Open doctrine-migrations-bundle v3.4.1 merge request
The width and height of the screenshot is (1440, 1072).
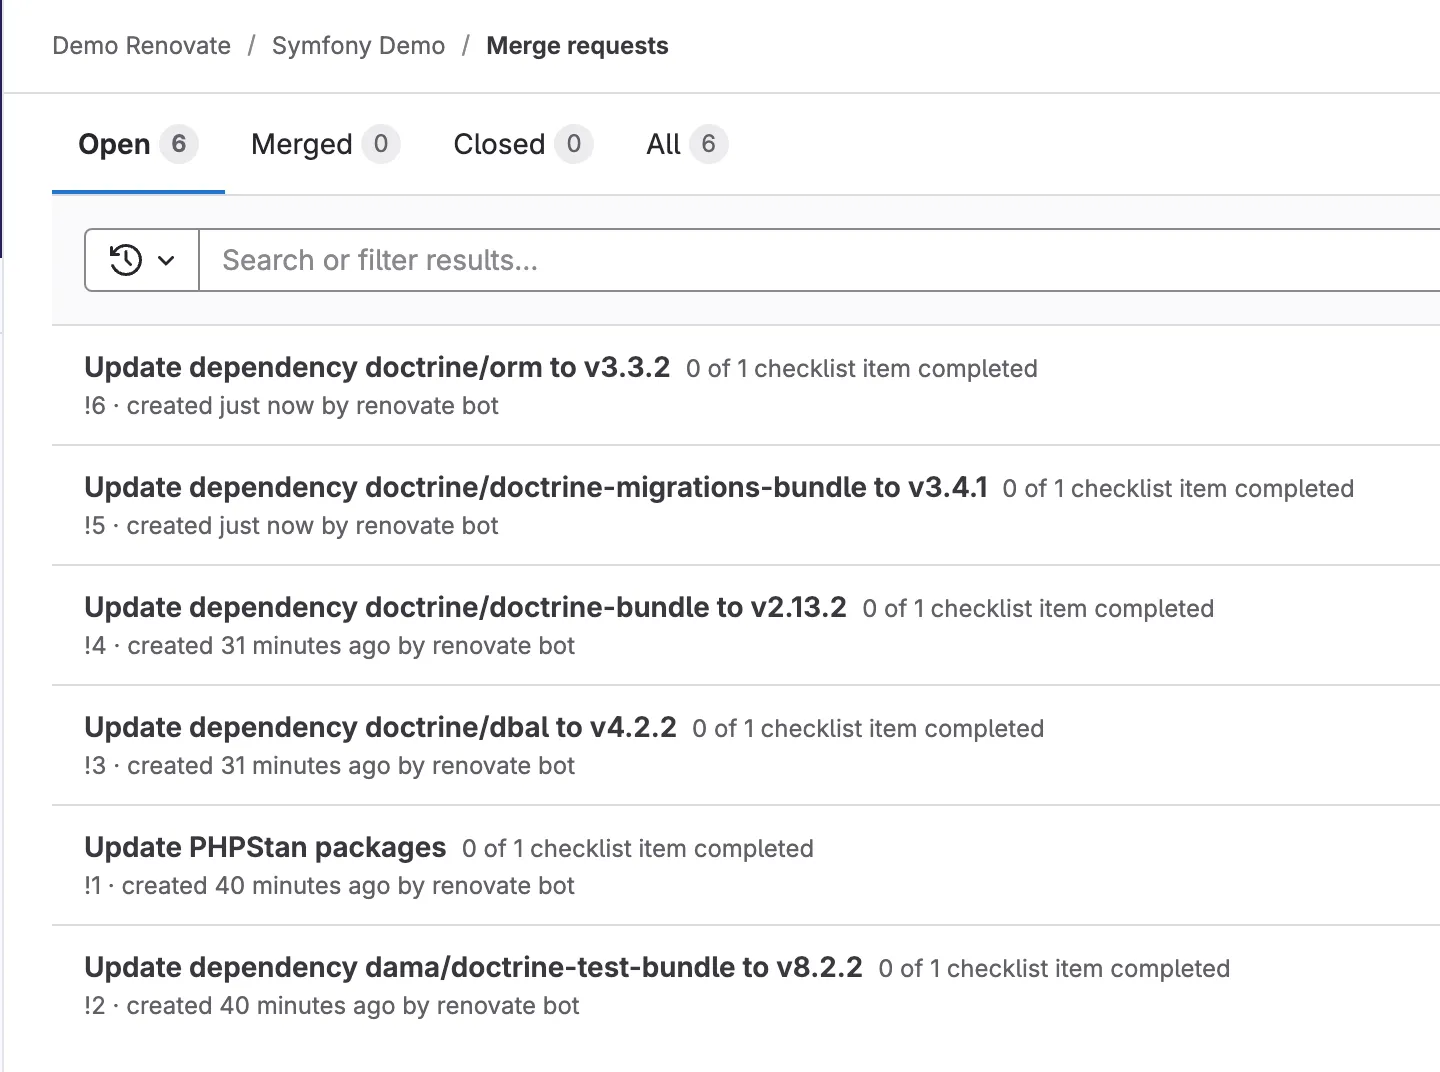[535, 487]
